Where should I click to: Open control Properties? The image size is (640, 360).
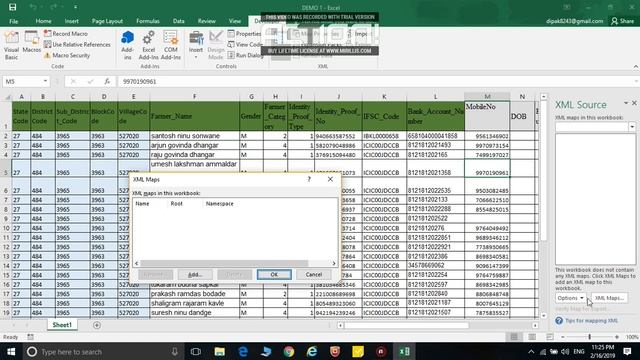(244, 33)
